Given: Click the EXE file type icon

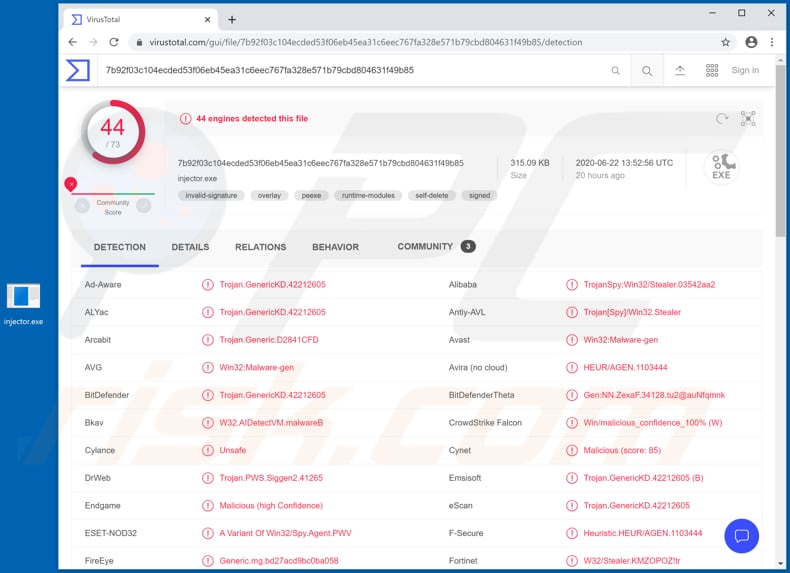Looking at the screenshot, I should pyautogui.click(x=721, y=167).
